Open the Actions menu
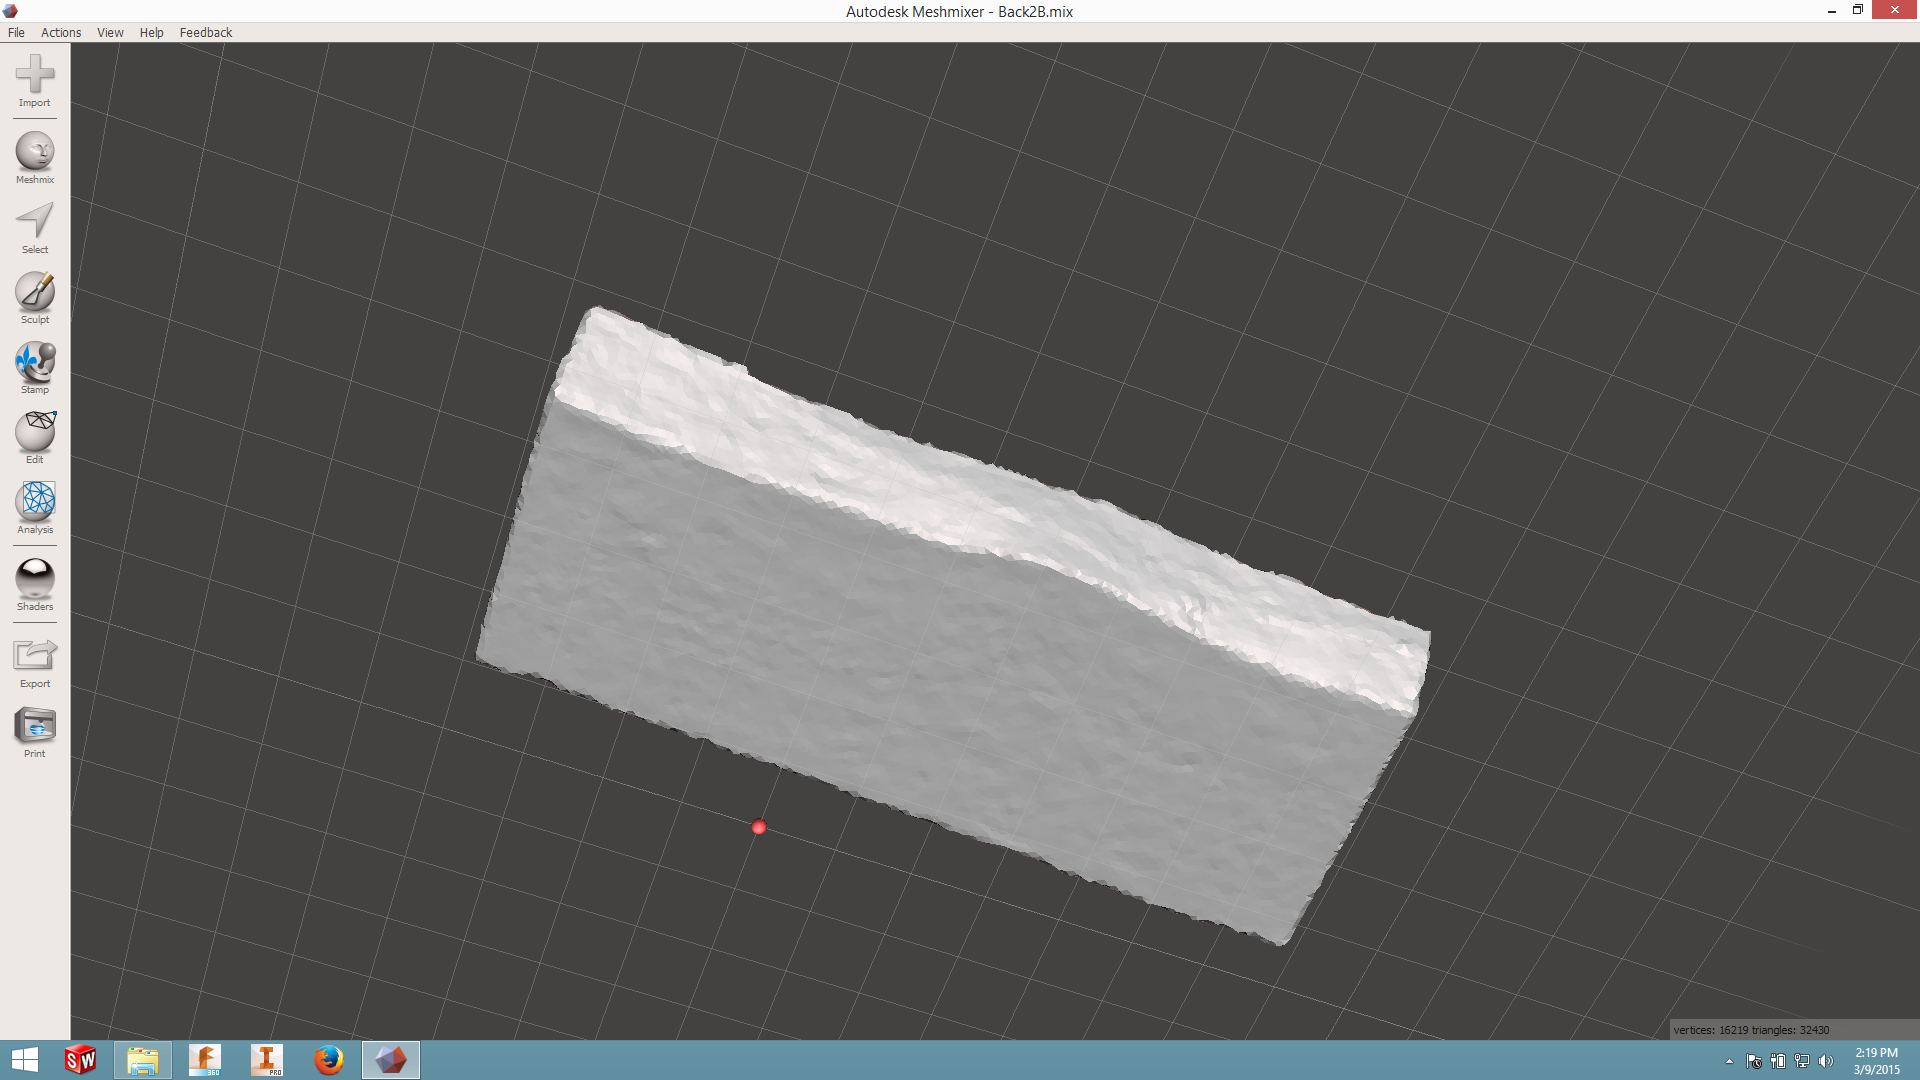 tap(61, 32)
